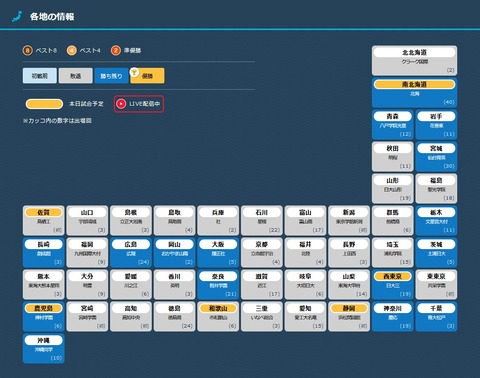Select the 岐阜 prefecture card
Image resolution: width=480 pixels, height=378 pixels.
[305, 285]
